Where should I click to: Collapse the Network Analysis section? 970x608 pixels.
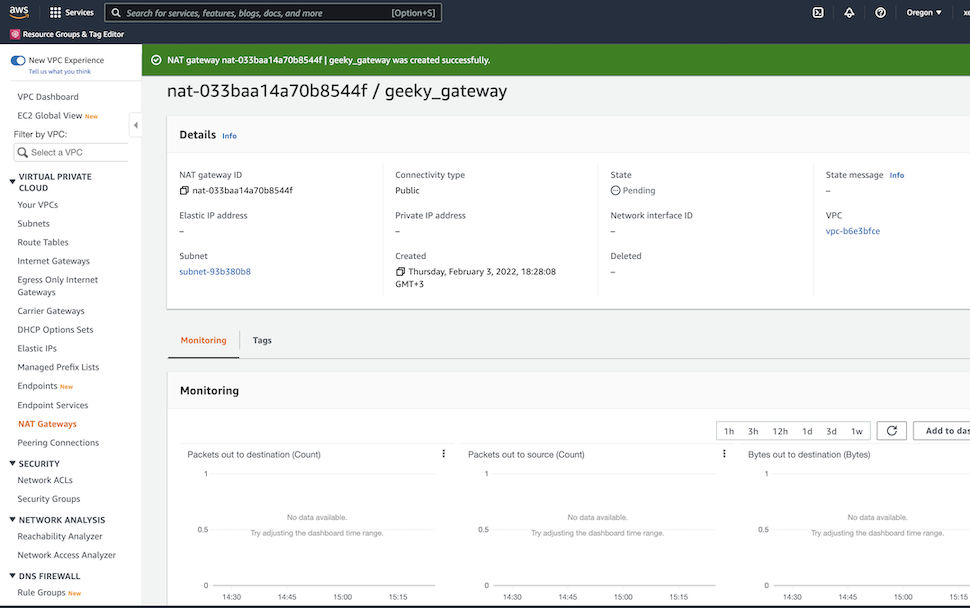tap(12, 520)
